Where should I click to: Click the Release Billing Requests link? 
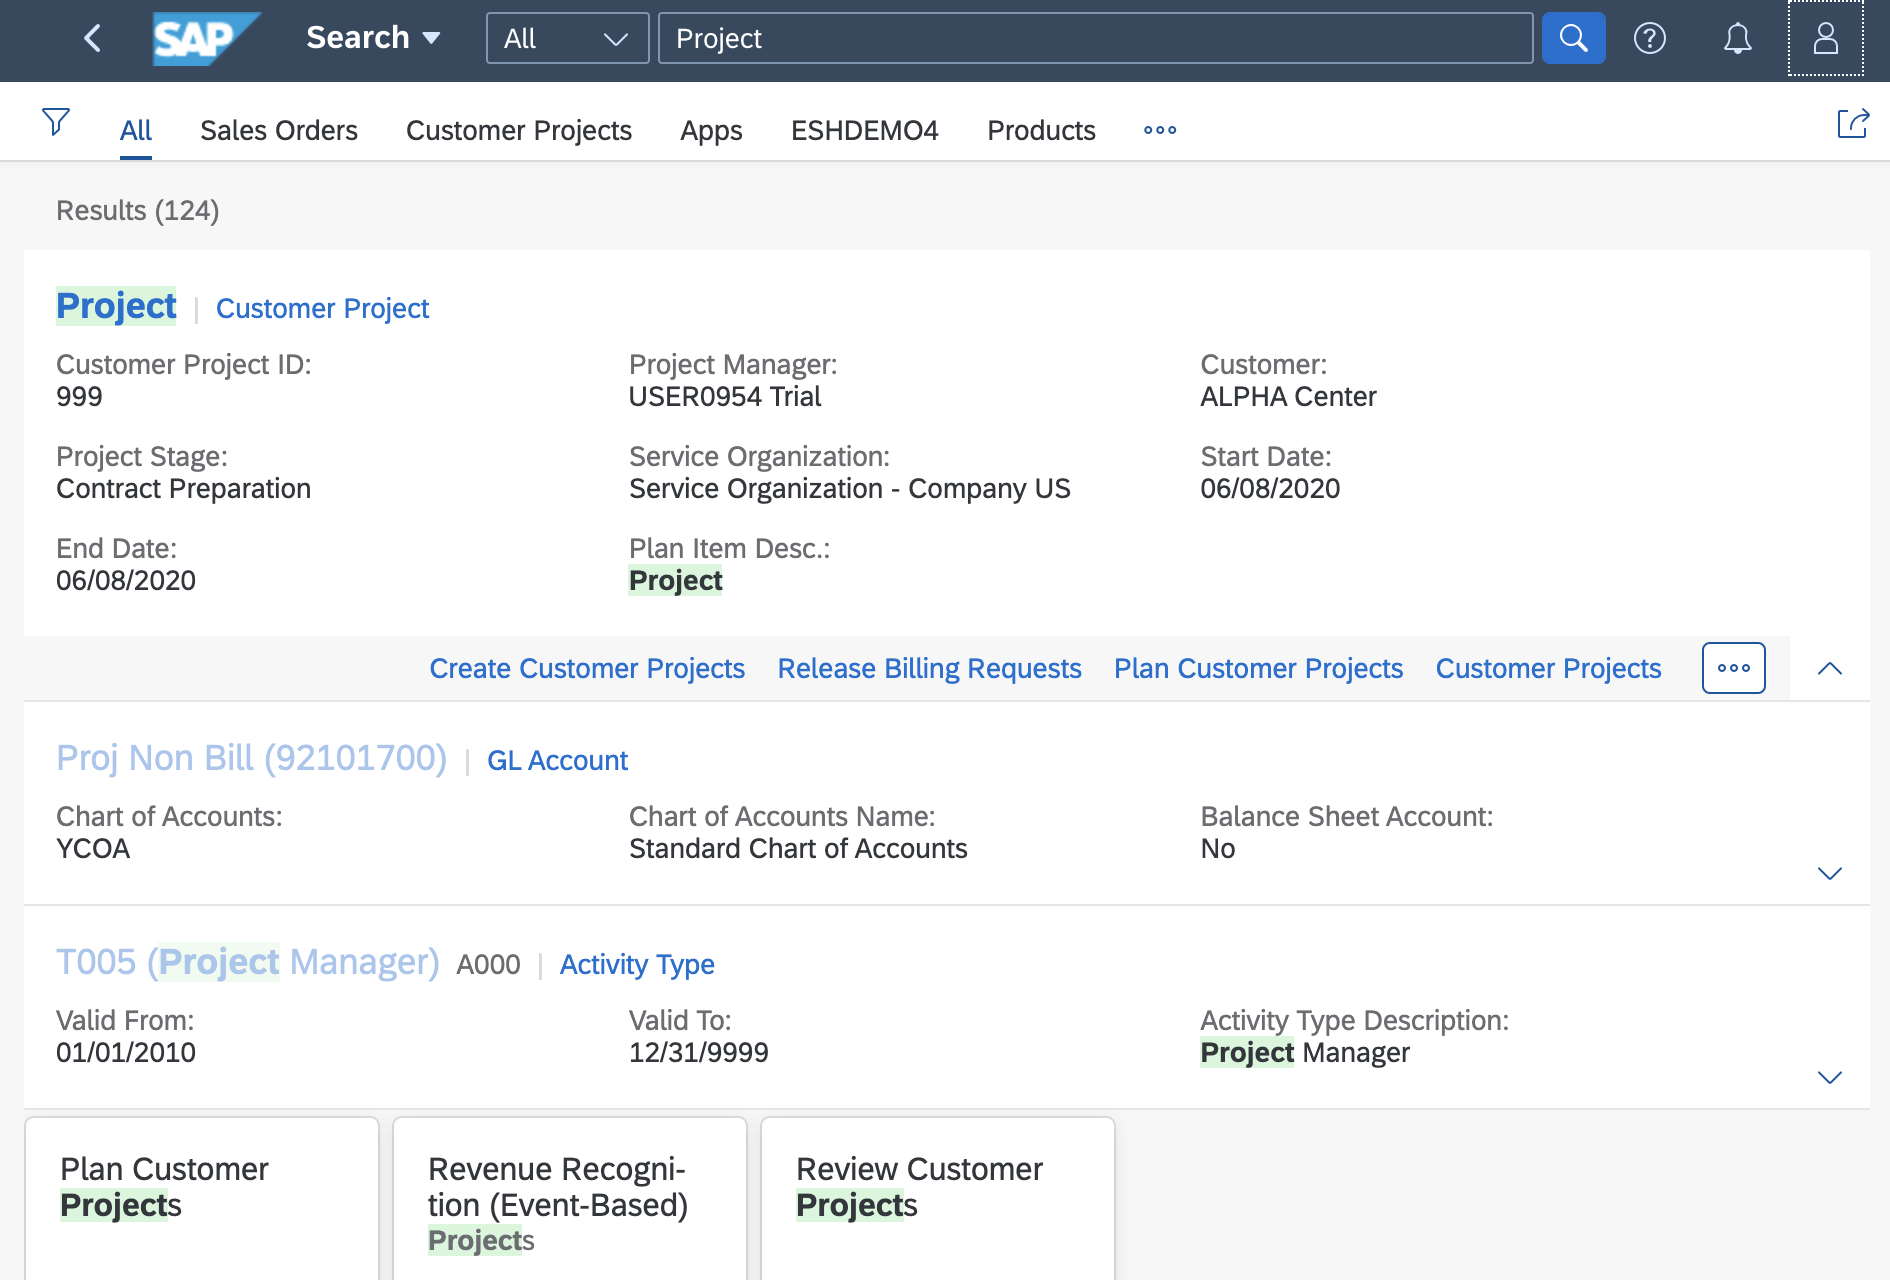[x=929, y=669]
